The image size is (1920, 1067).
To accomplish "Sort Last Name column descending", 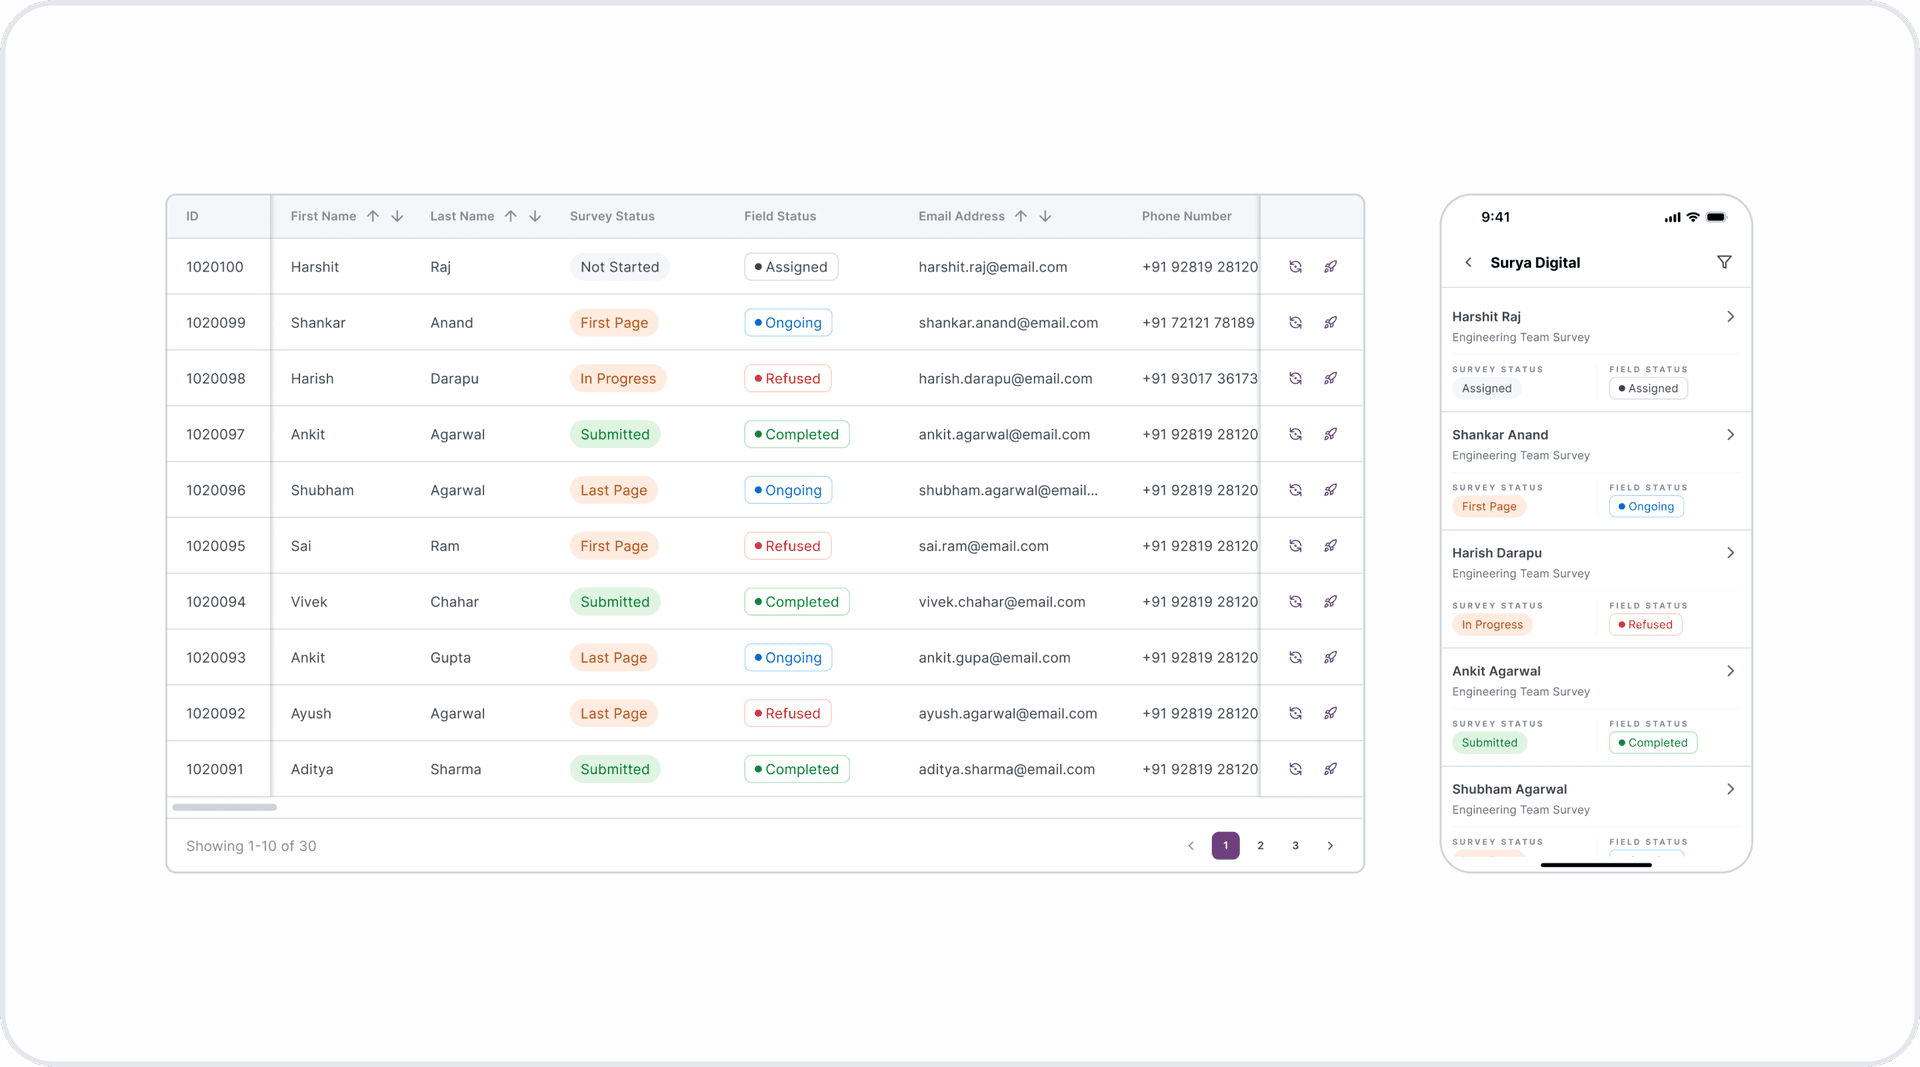I will 535,216.
